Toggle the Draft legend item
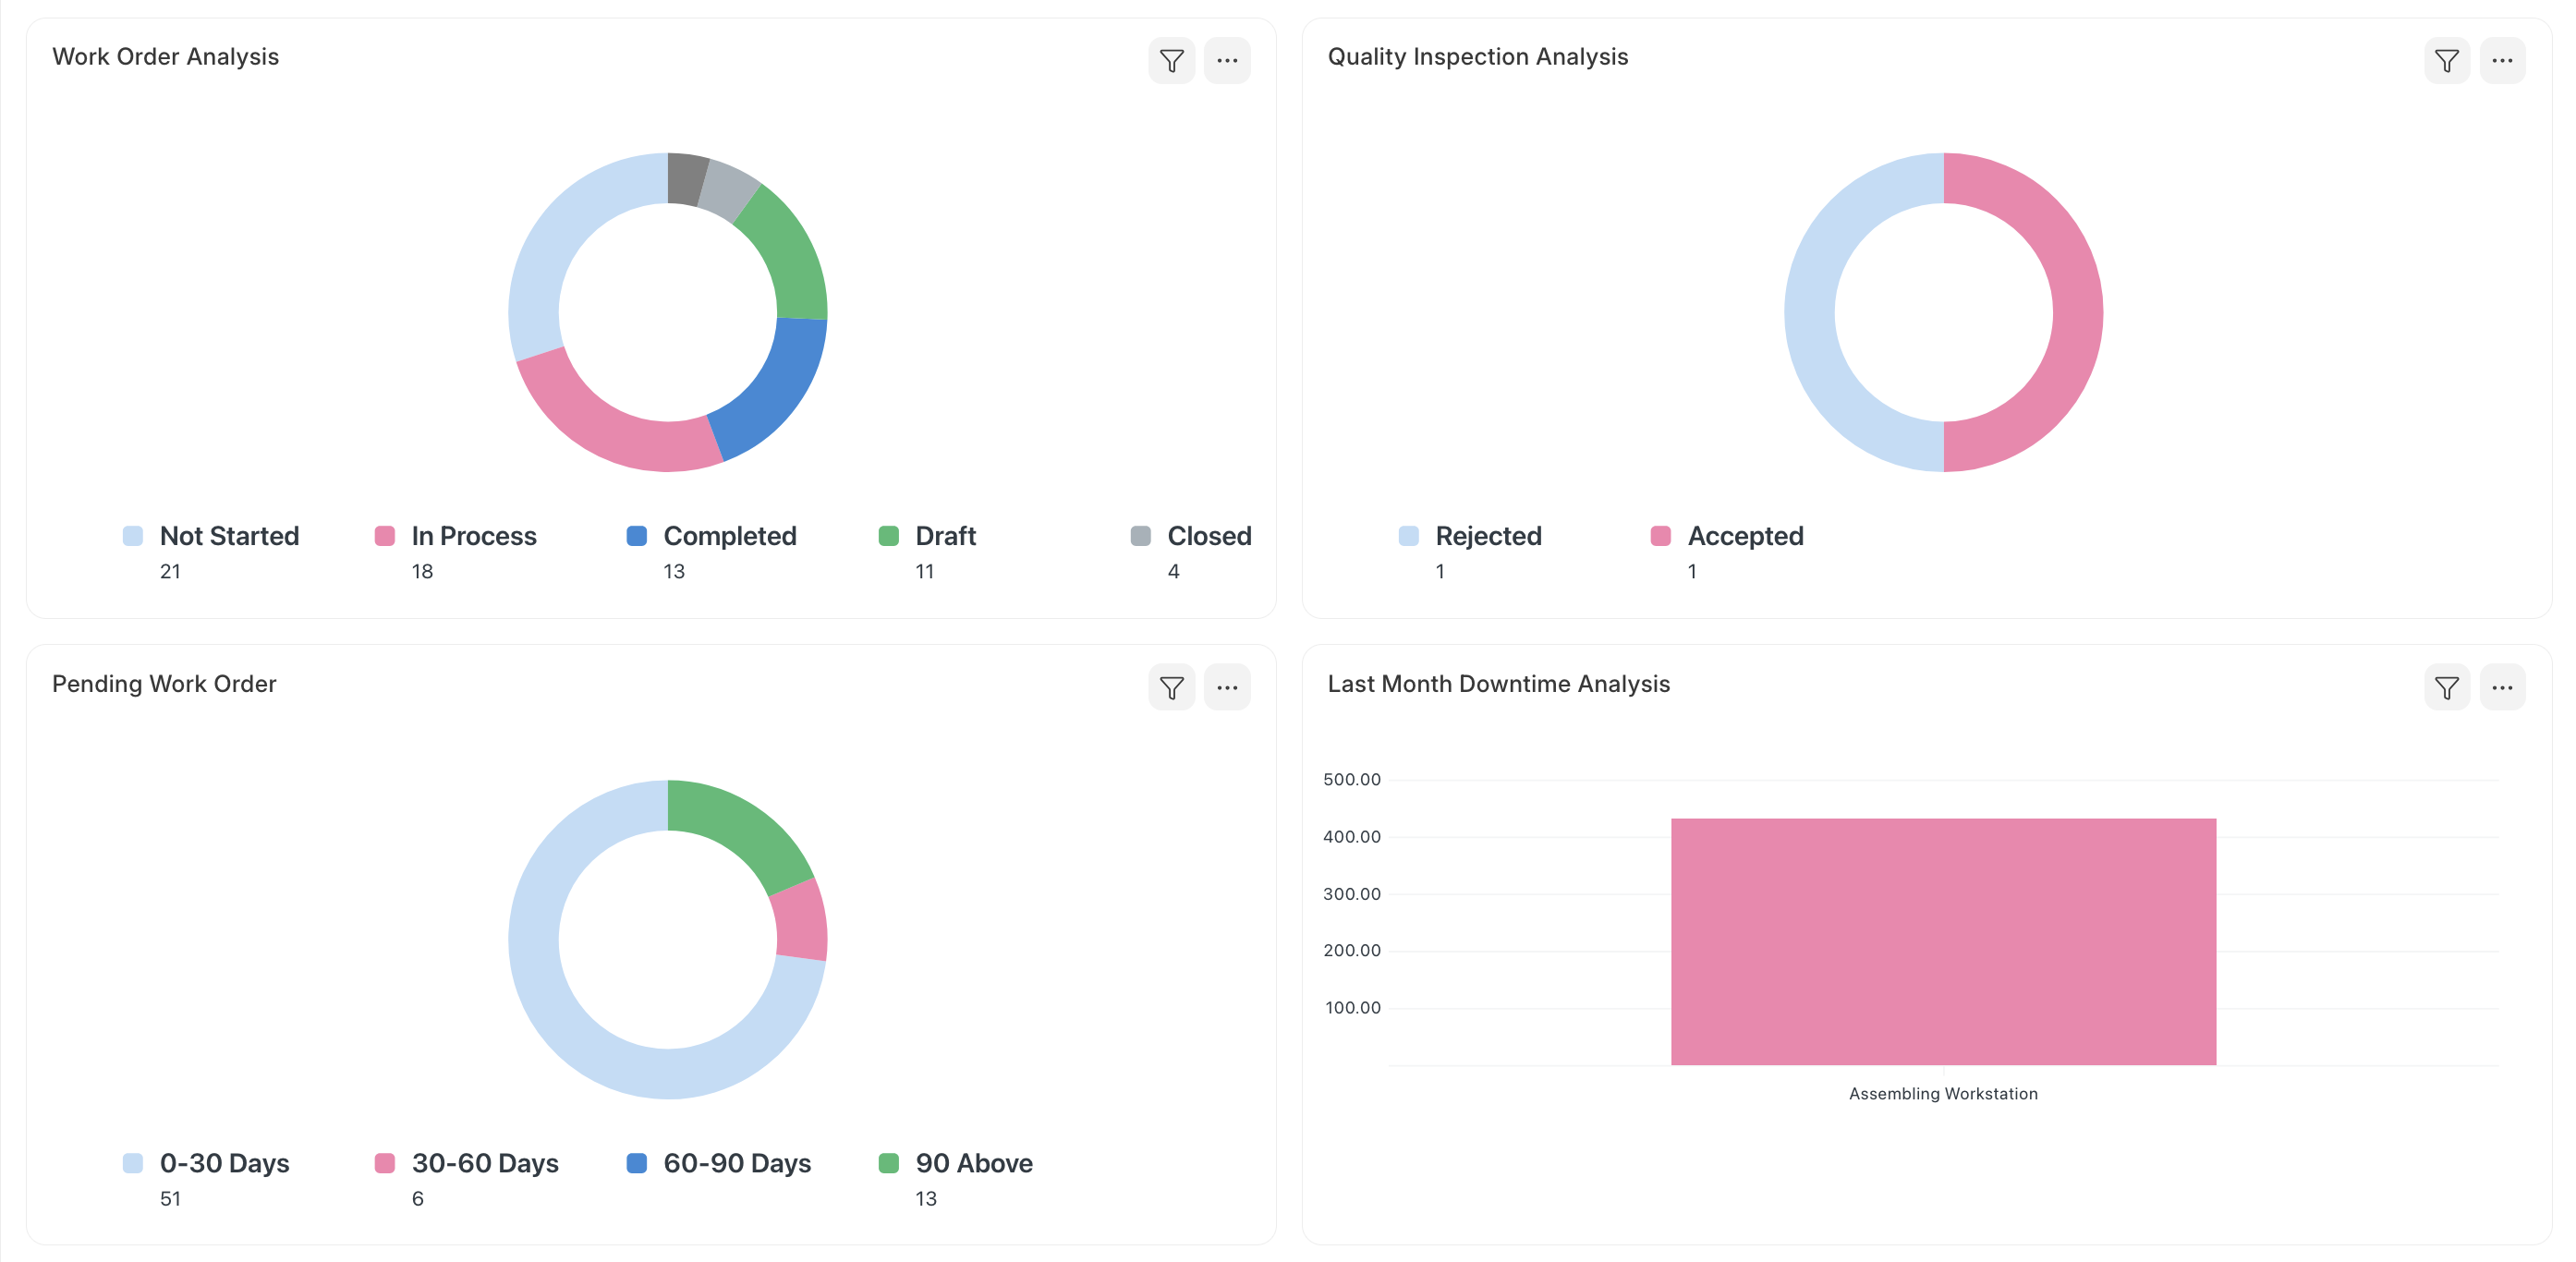2576x1262 pixels. 945,536
